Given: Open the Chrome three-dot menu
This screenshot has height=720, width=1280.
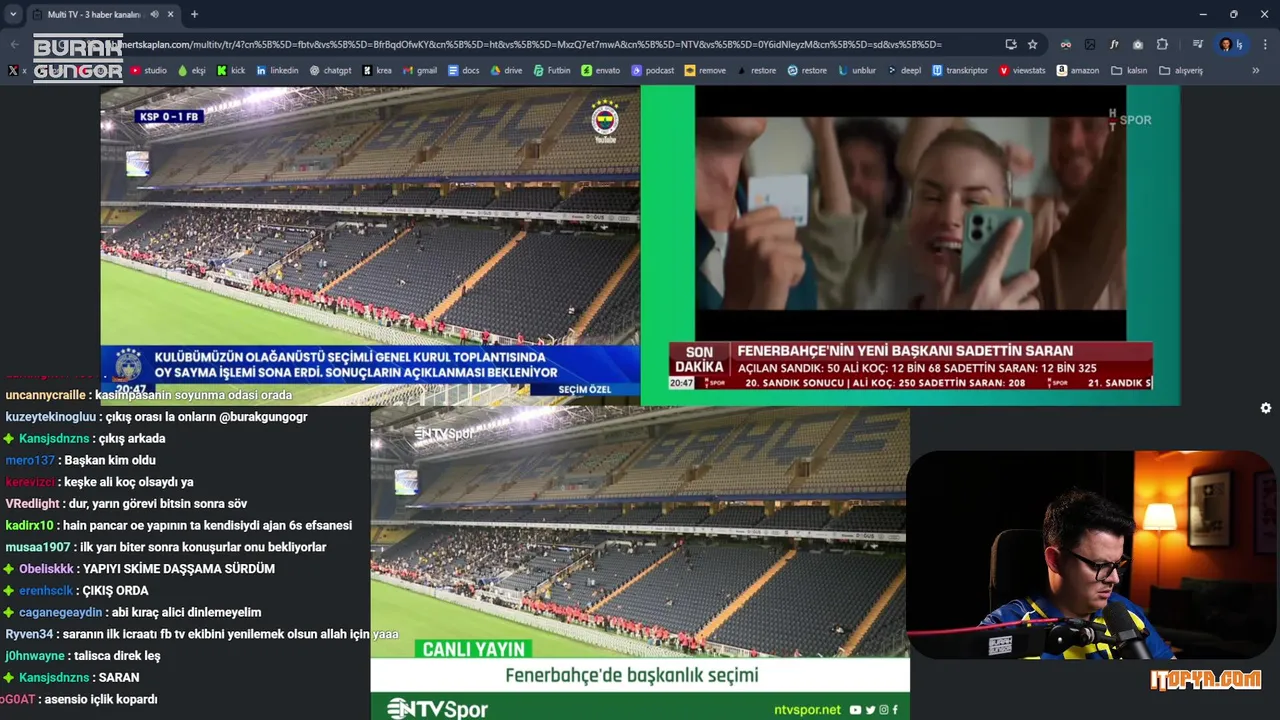Looking at the screenshot, I should point(1265,44).
